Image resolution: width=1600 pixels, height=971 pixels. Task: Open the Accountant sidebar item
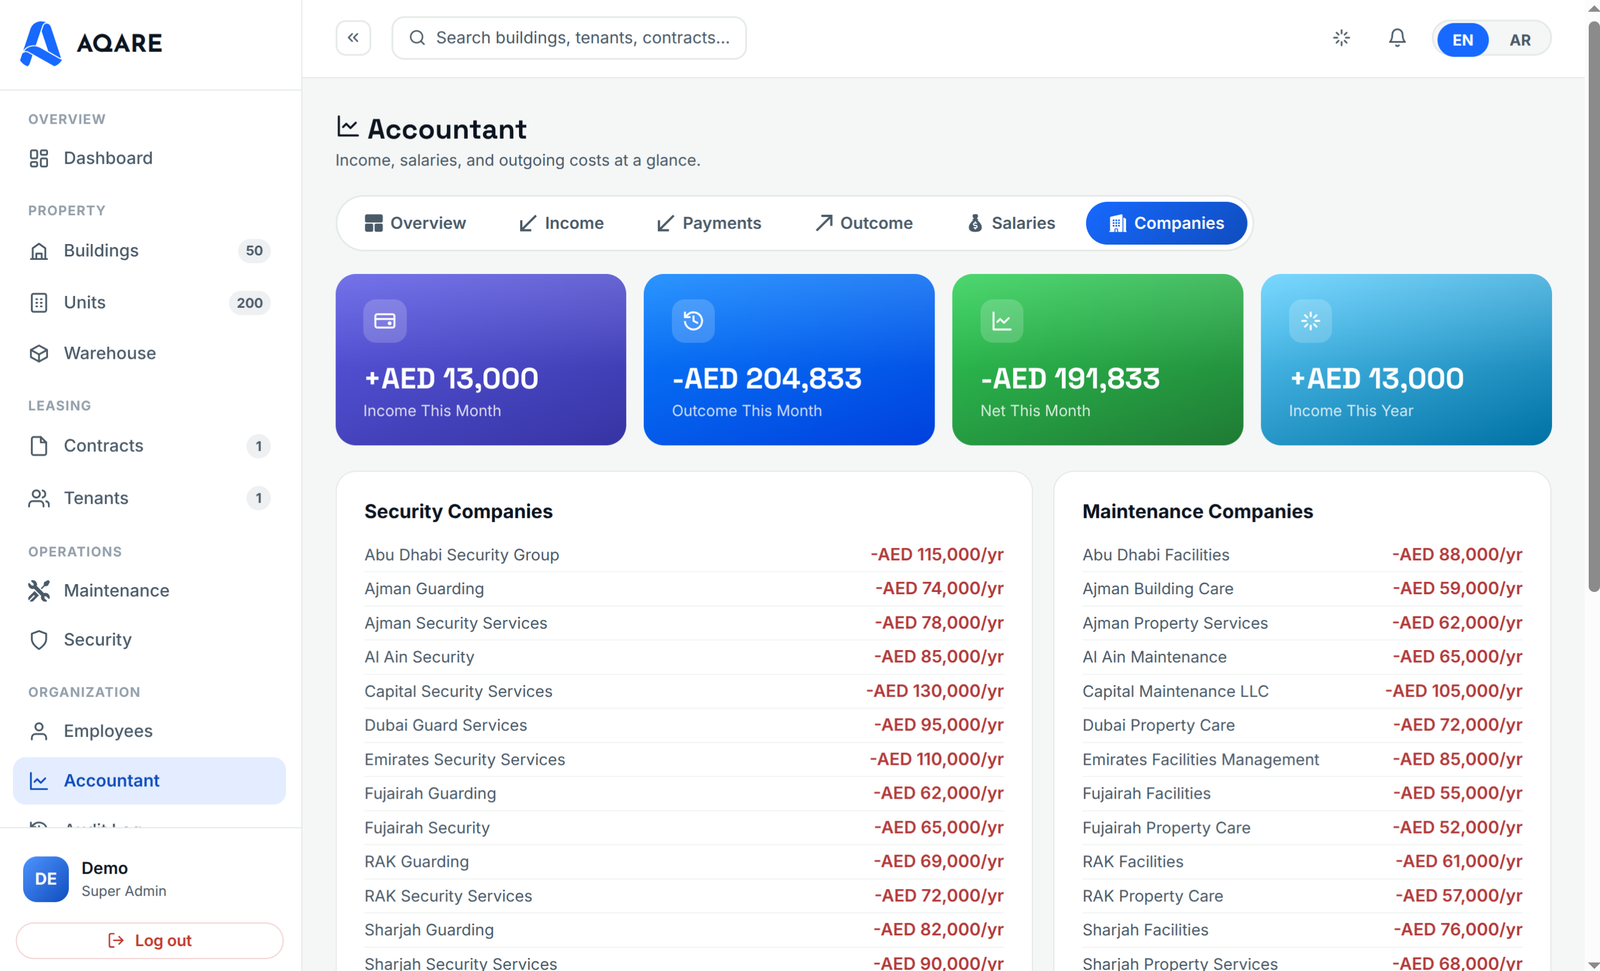pyautogui.click(x=149, y=781)
